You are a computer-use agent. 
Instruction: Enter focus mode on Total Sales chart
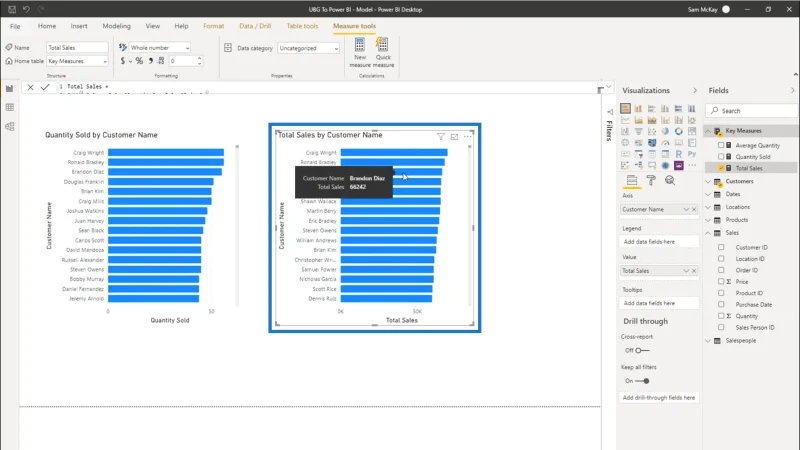pyautogui.click(x=454, y=136)
